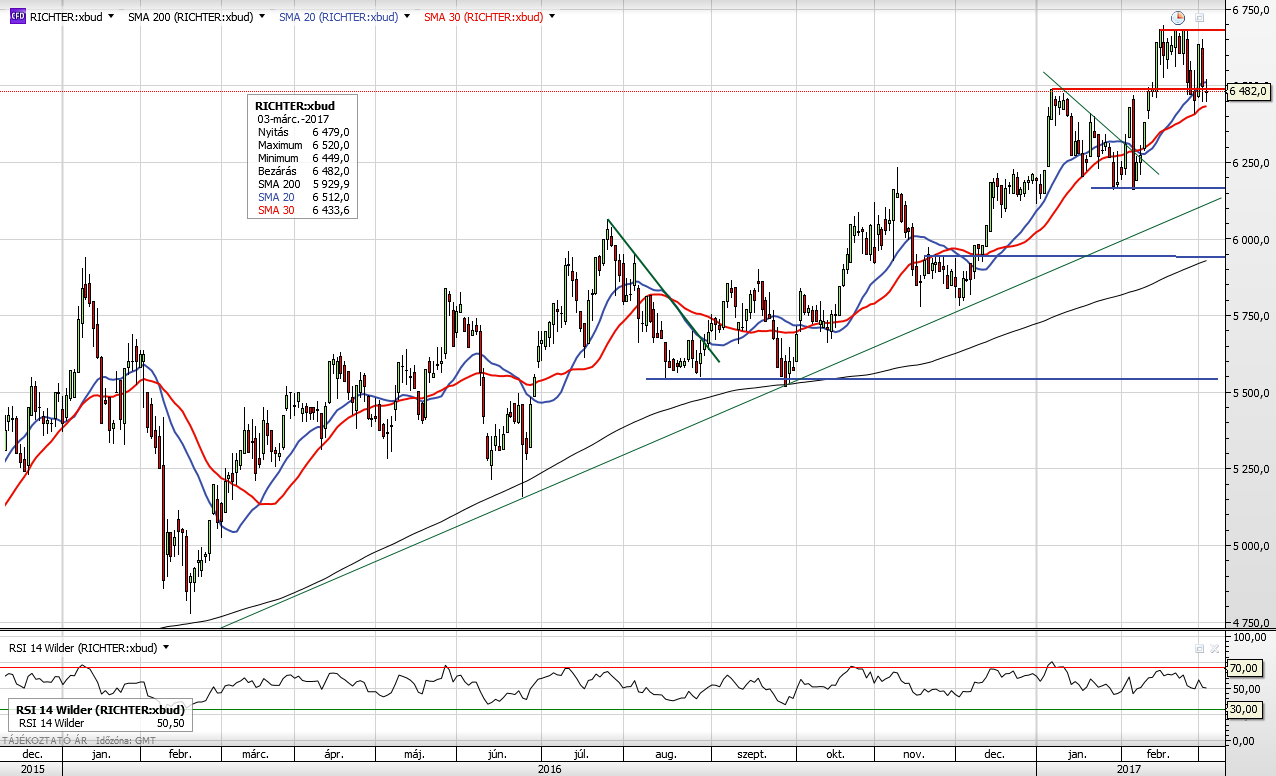
Task: Expand the SMA 30 indicator dropdown
Action: pyautogui.click(x=553, y=17)
